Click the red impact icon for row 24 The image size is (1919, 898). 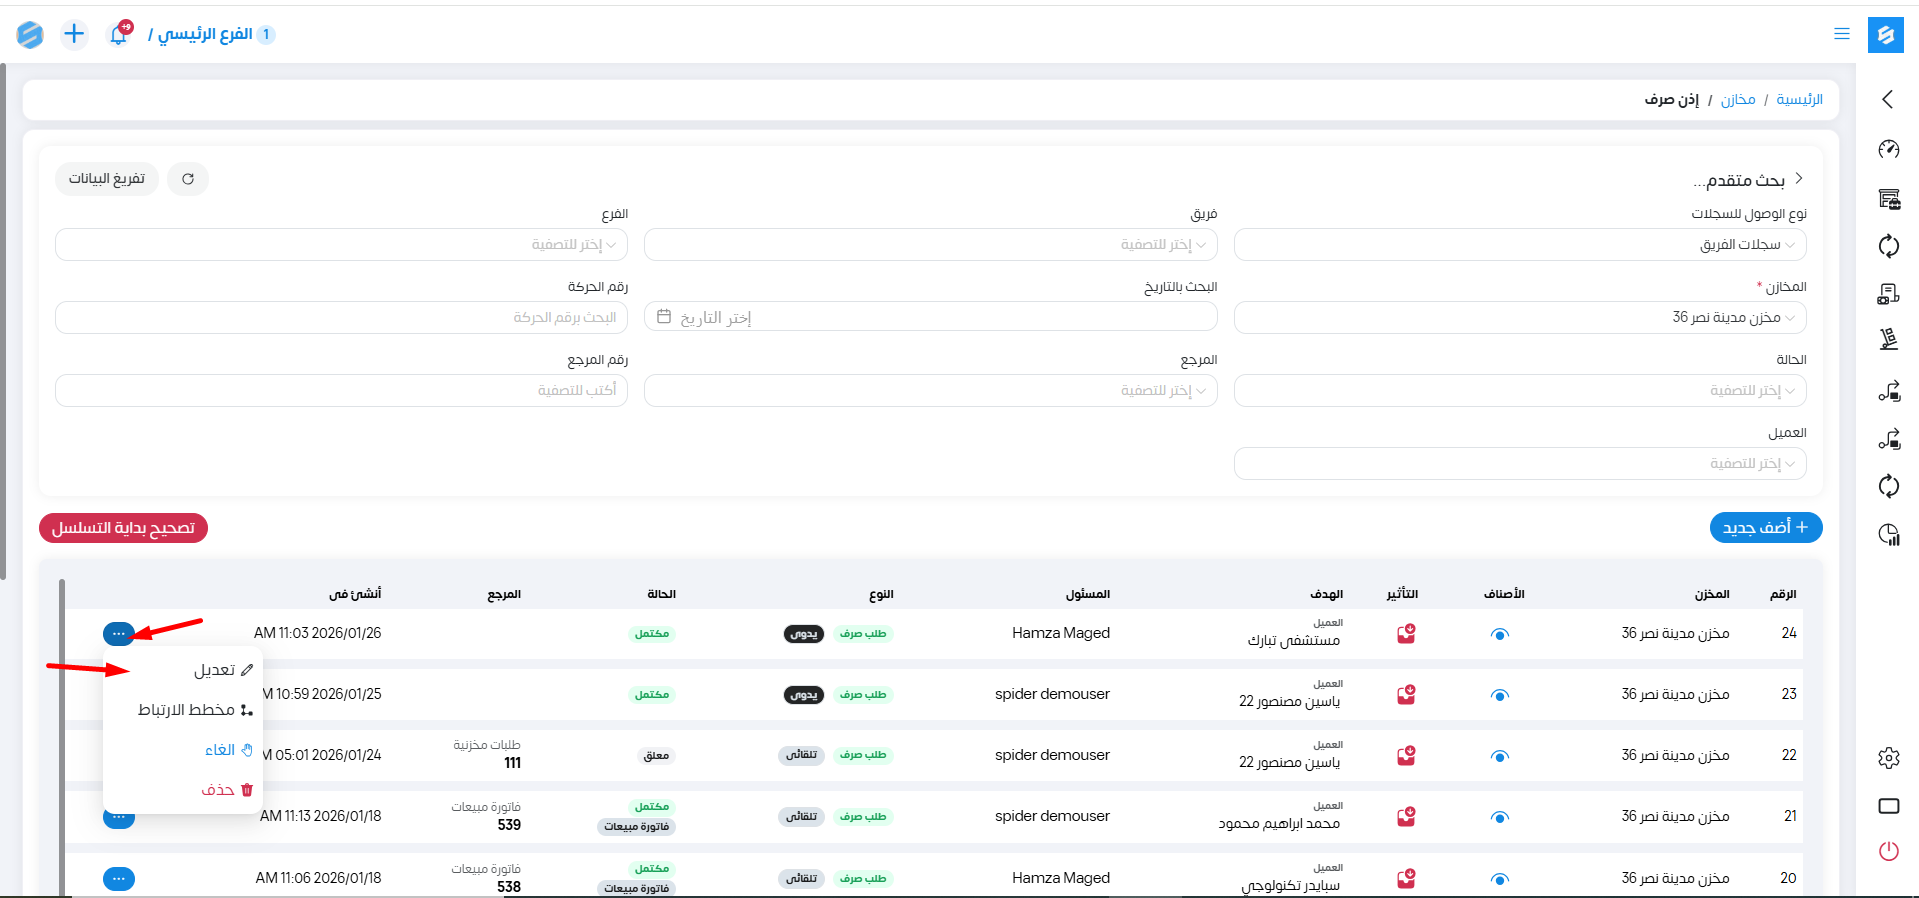[1406, 634]
